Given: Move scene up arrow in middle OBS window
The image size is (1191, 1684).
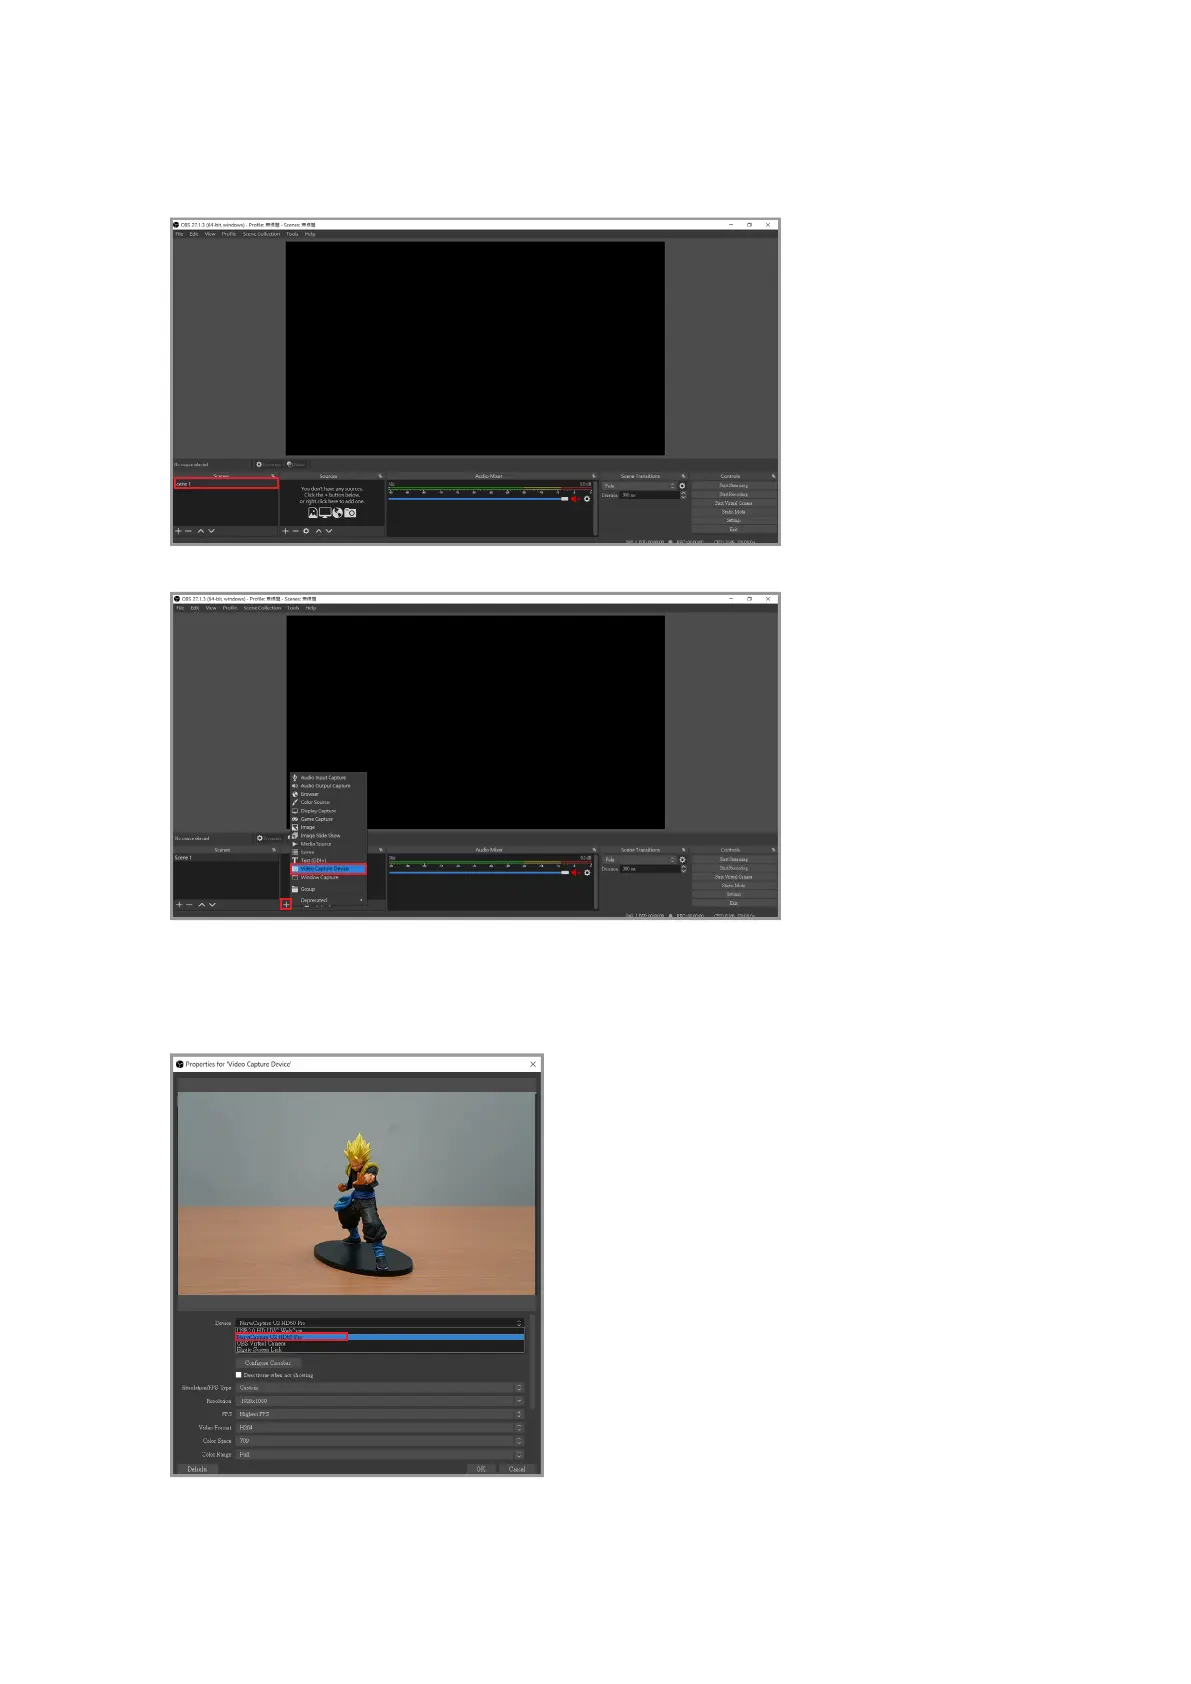Looking at the screenshot, I should [x=201, y=905].
